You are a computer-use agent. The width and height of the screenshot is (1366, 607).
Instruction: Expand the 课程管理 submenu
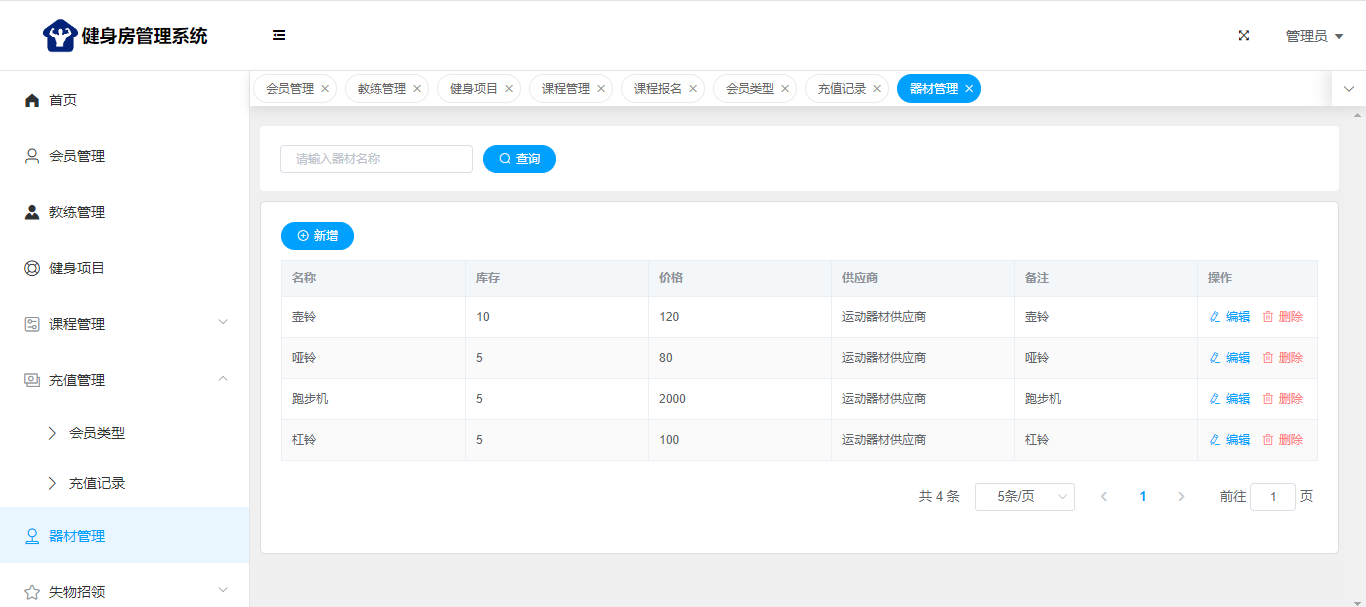pos(124,324)
